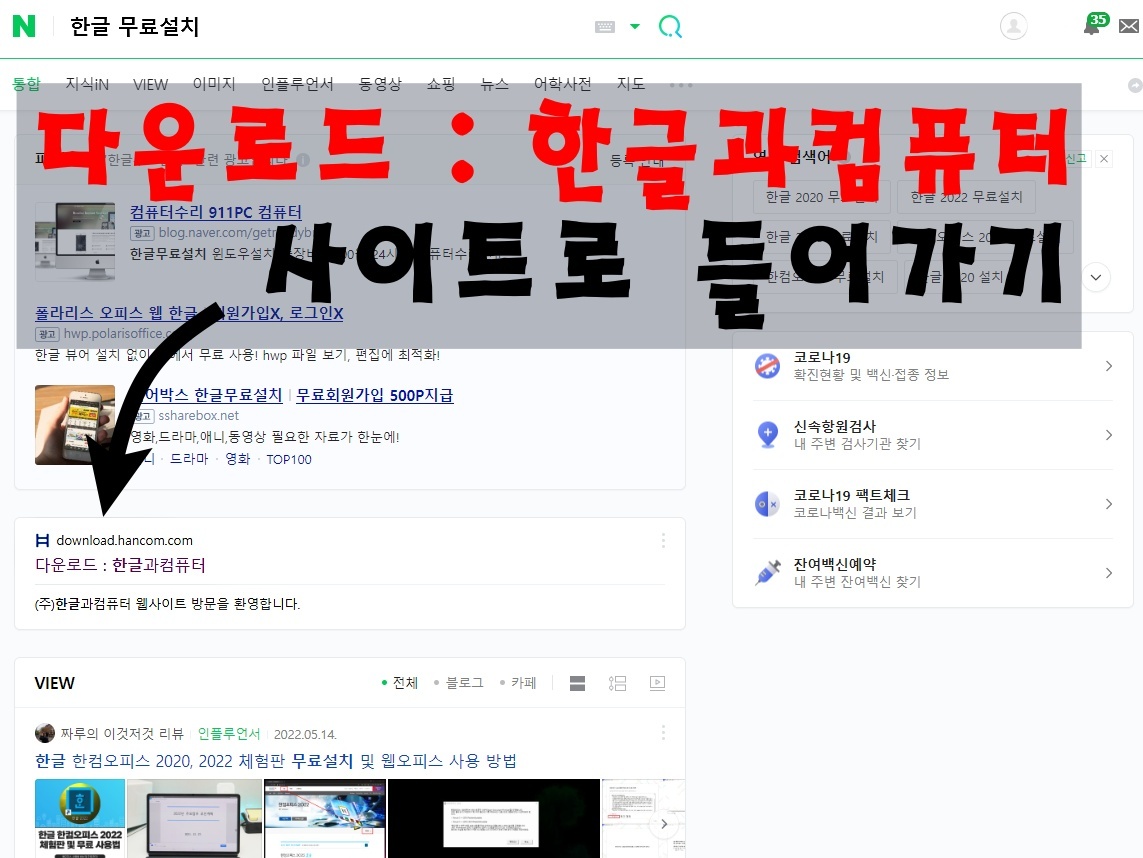
Task: Click chevron beside 코로나19 row
Action: [x=1108, y=366]
